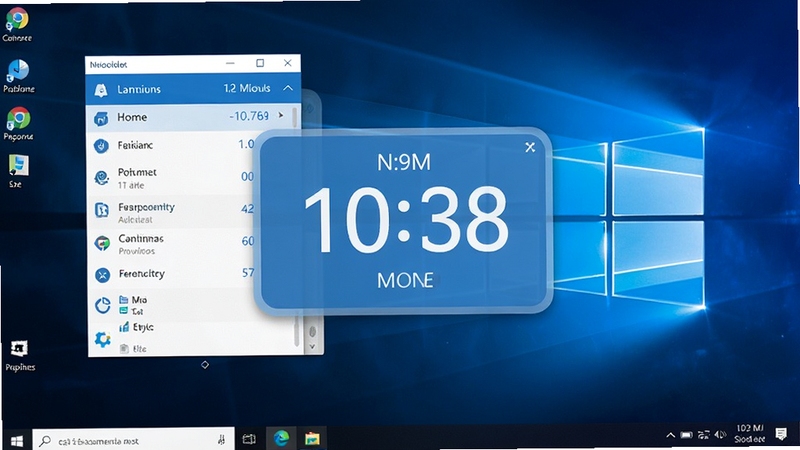Close the 10:38 clock overlay
Viewport: 800px width, 450px height.
tap(530, 147)
